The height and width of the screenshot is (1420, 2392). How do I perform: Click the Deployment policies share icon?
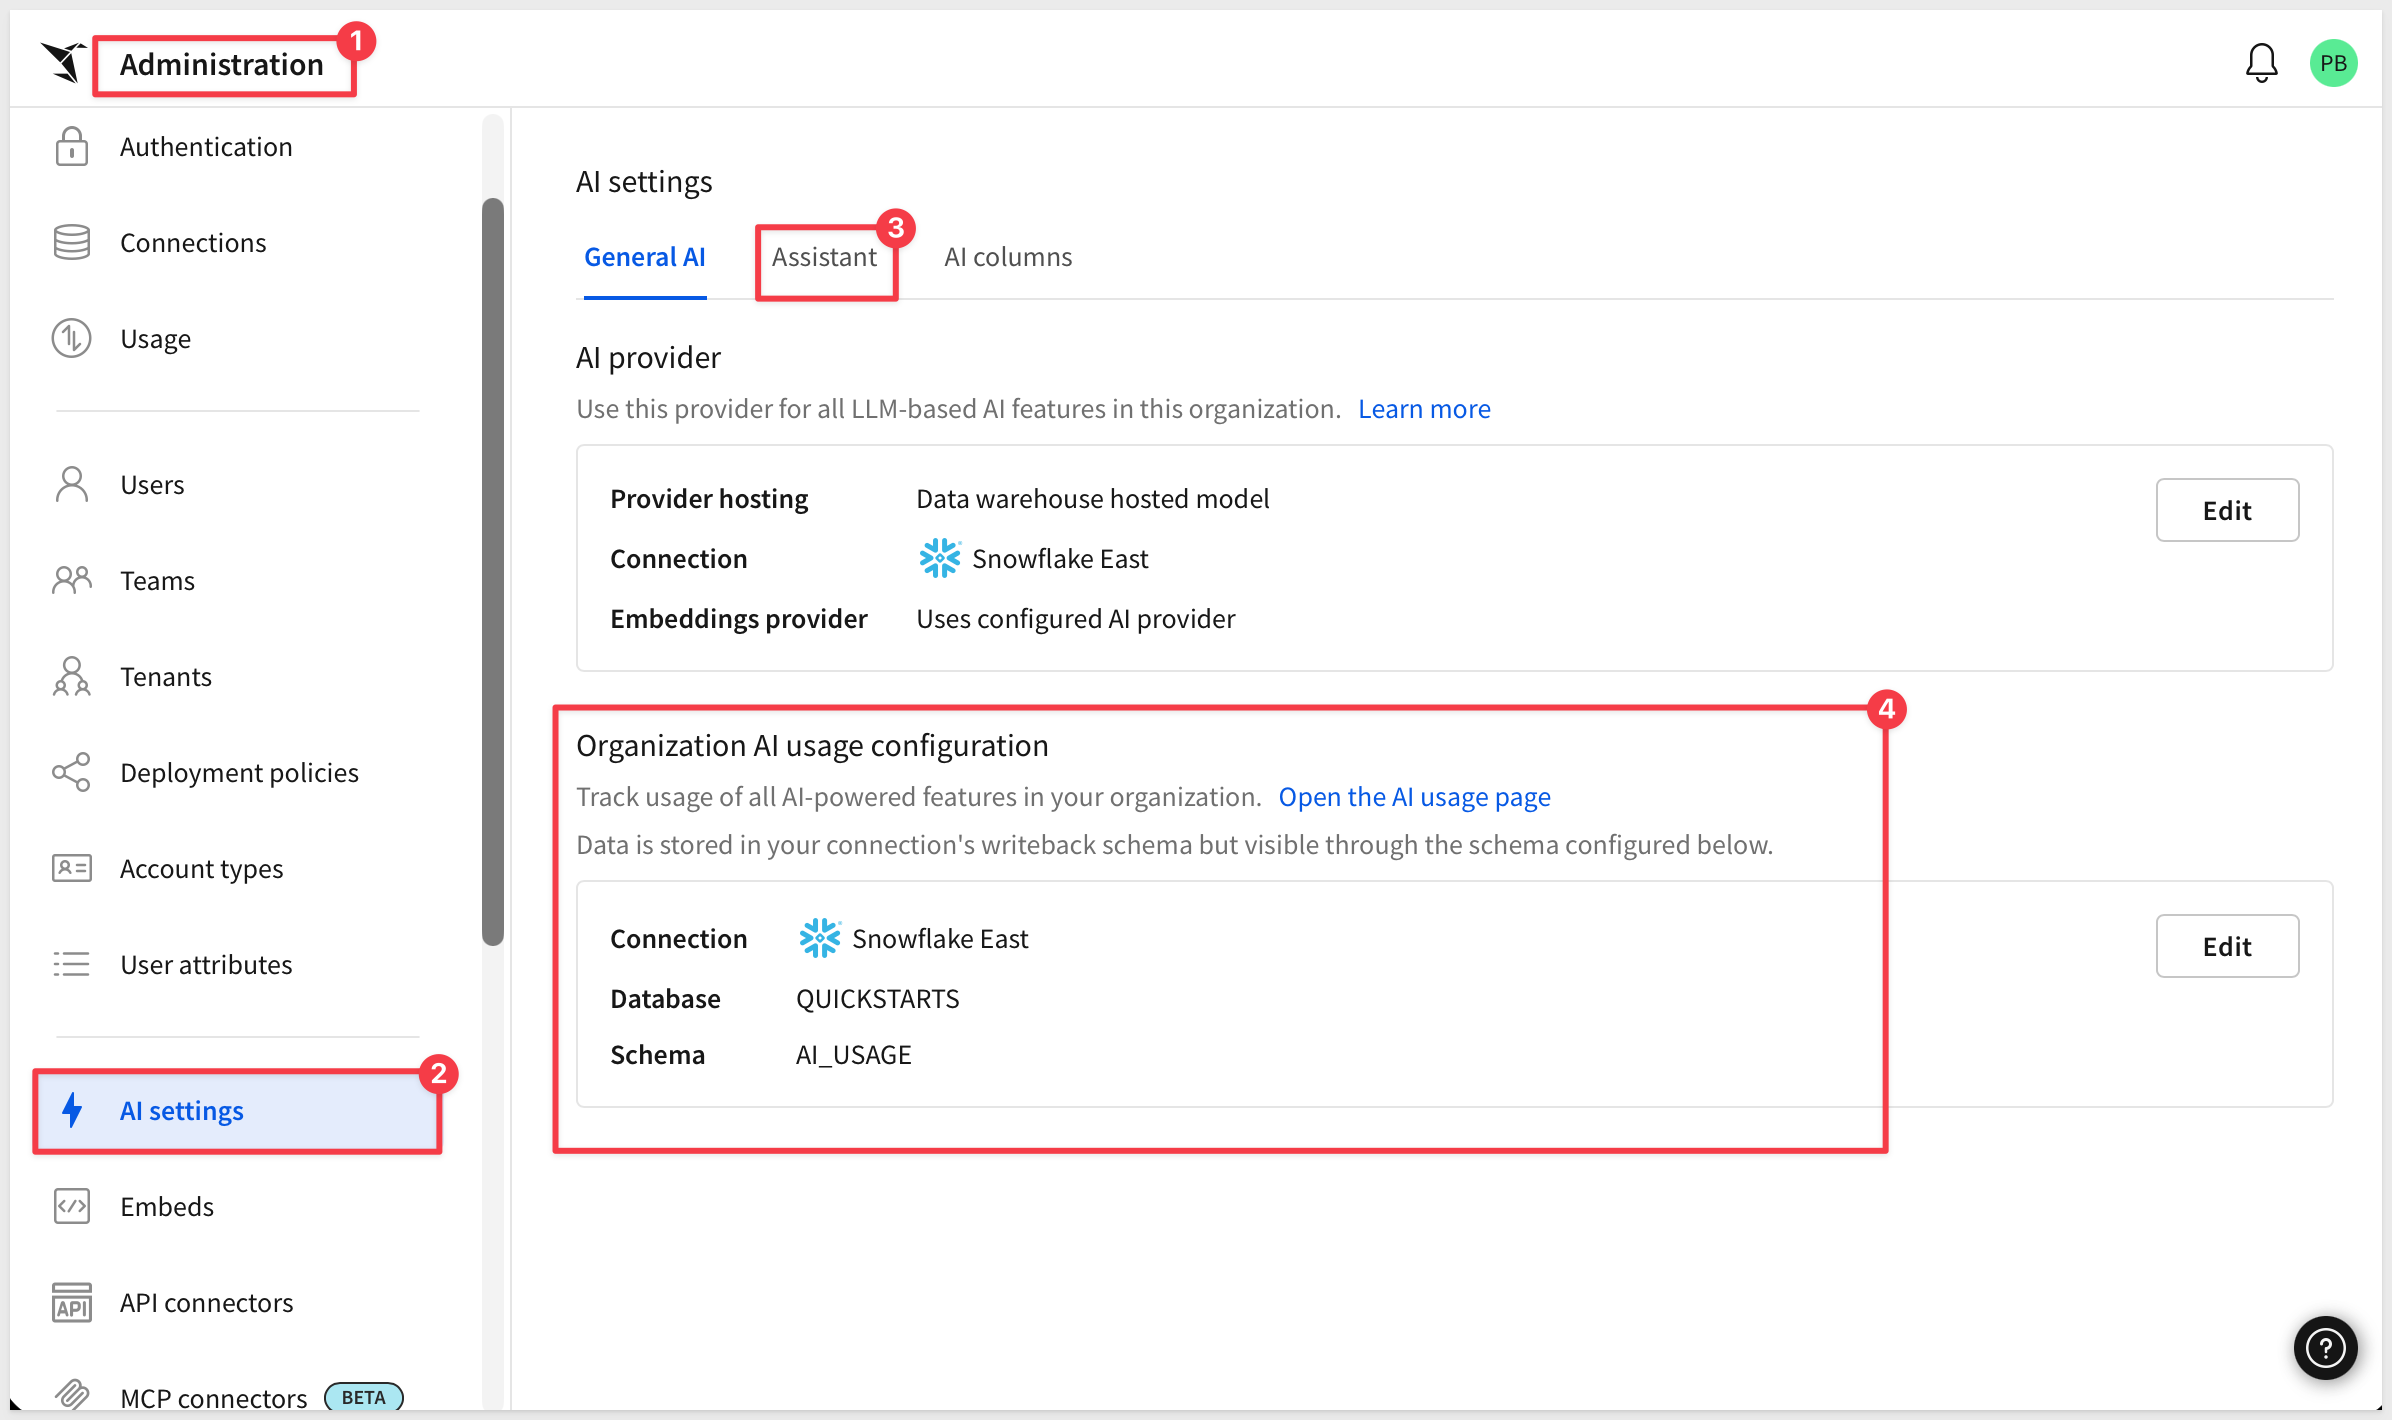72,773
